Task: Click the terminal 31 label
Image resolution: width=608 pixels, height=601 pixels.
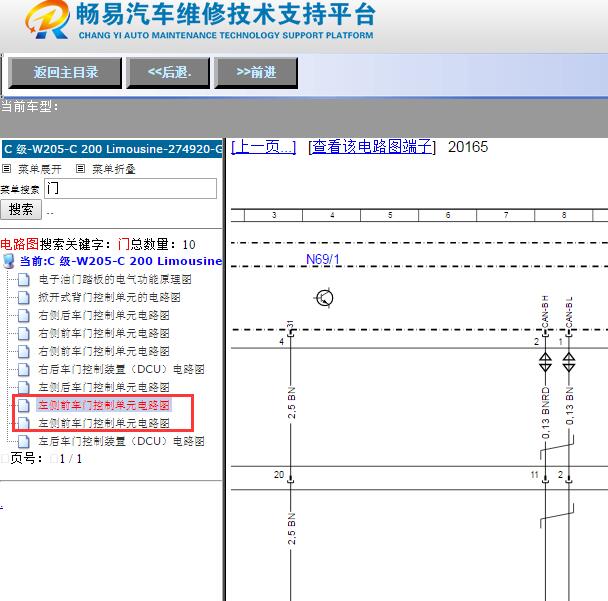Action: coord(290,325)
